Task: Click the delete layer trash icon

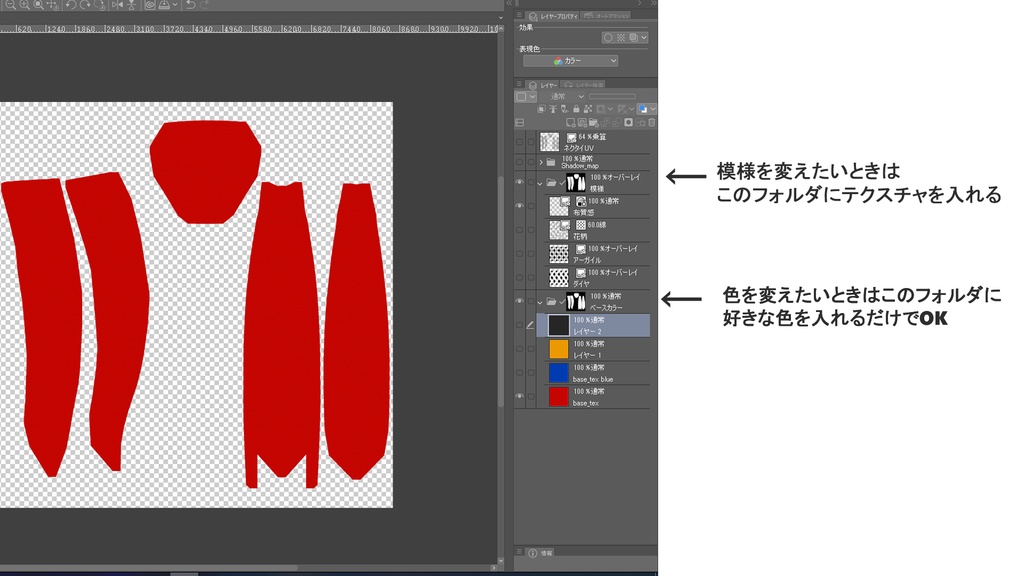Action: click(x=651, y=122)
